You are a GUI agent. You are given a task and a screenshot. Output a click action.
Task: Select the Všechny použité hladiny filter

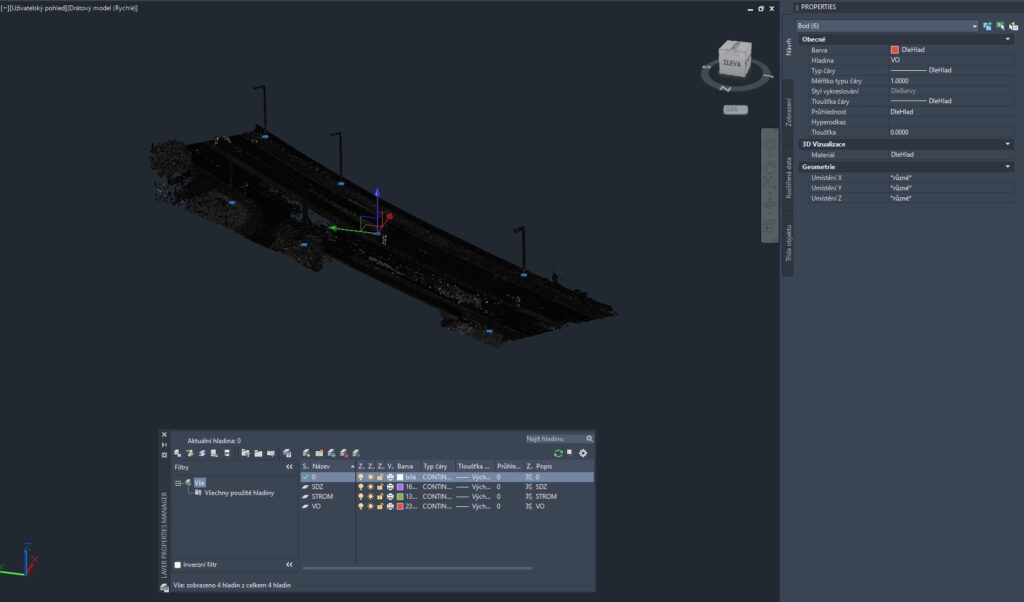coord(238,492)
